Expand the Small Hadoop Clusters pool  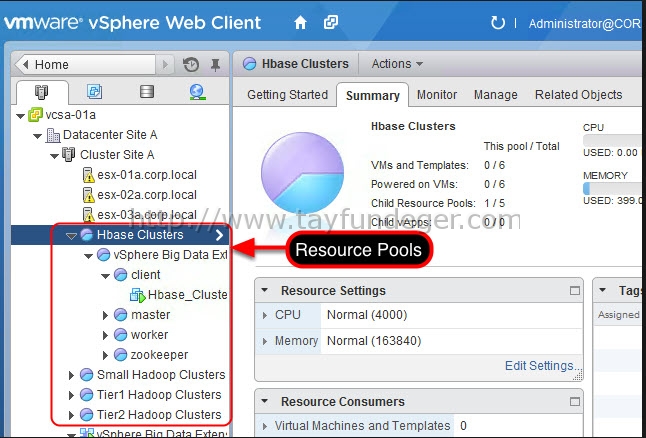point(71,375)
